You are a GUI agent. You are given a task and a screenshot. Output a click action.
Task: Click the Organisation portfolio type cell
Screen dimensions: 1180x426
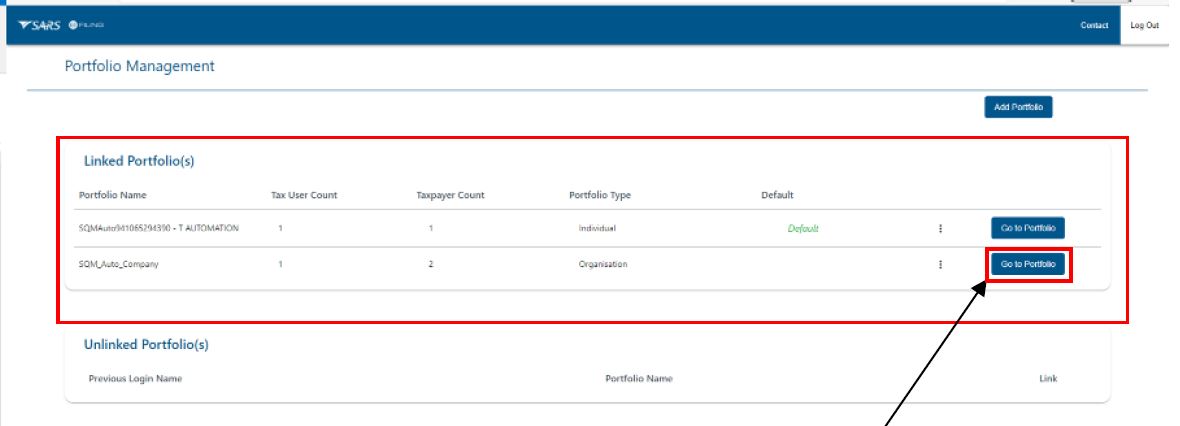pyautogui.click(x=603, y=265)
